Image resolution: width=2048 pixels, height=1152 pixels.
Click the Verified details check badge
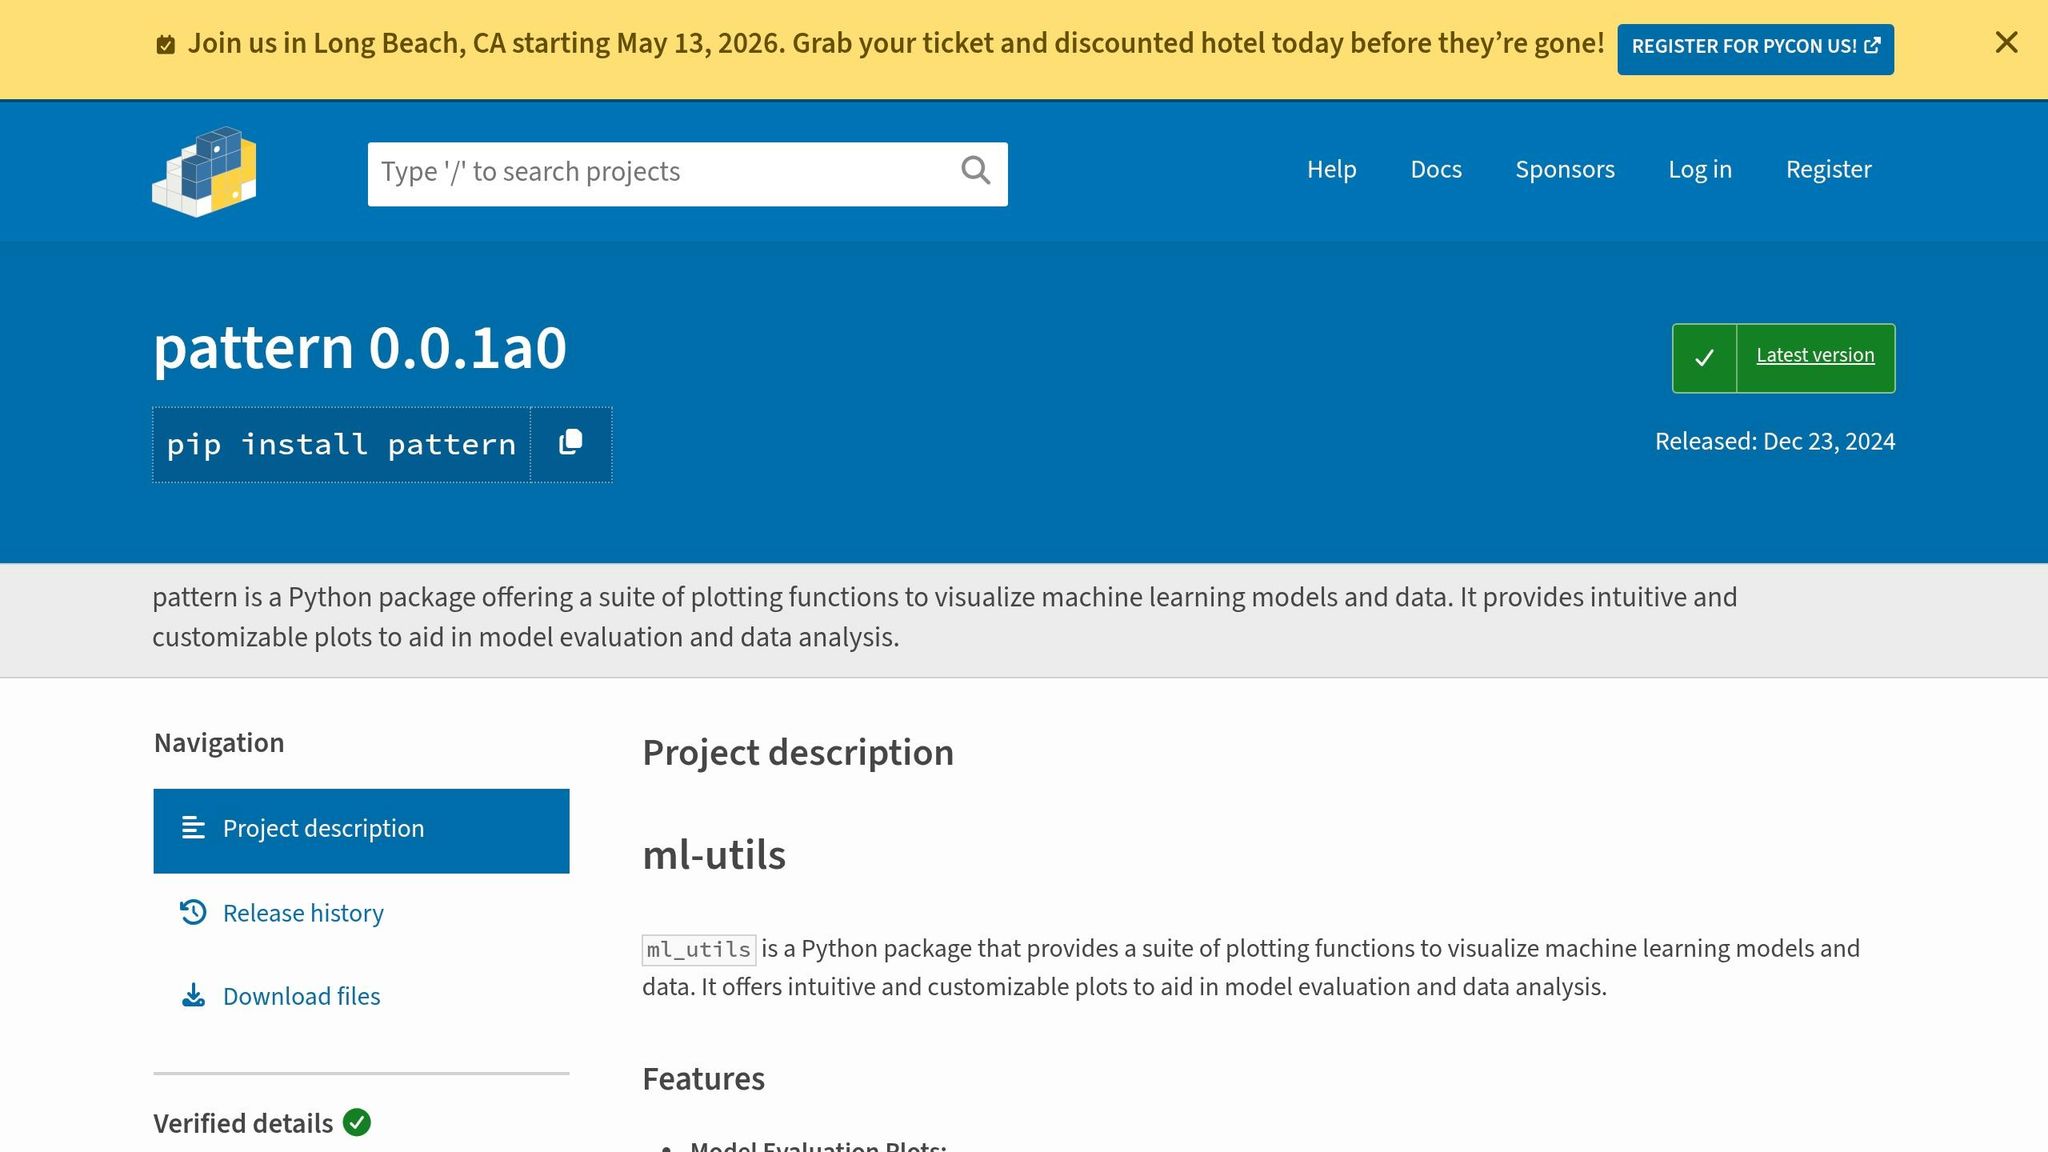[x=356, y=1122]
